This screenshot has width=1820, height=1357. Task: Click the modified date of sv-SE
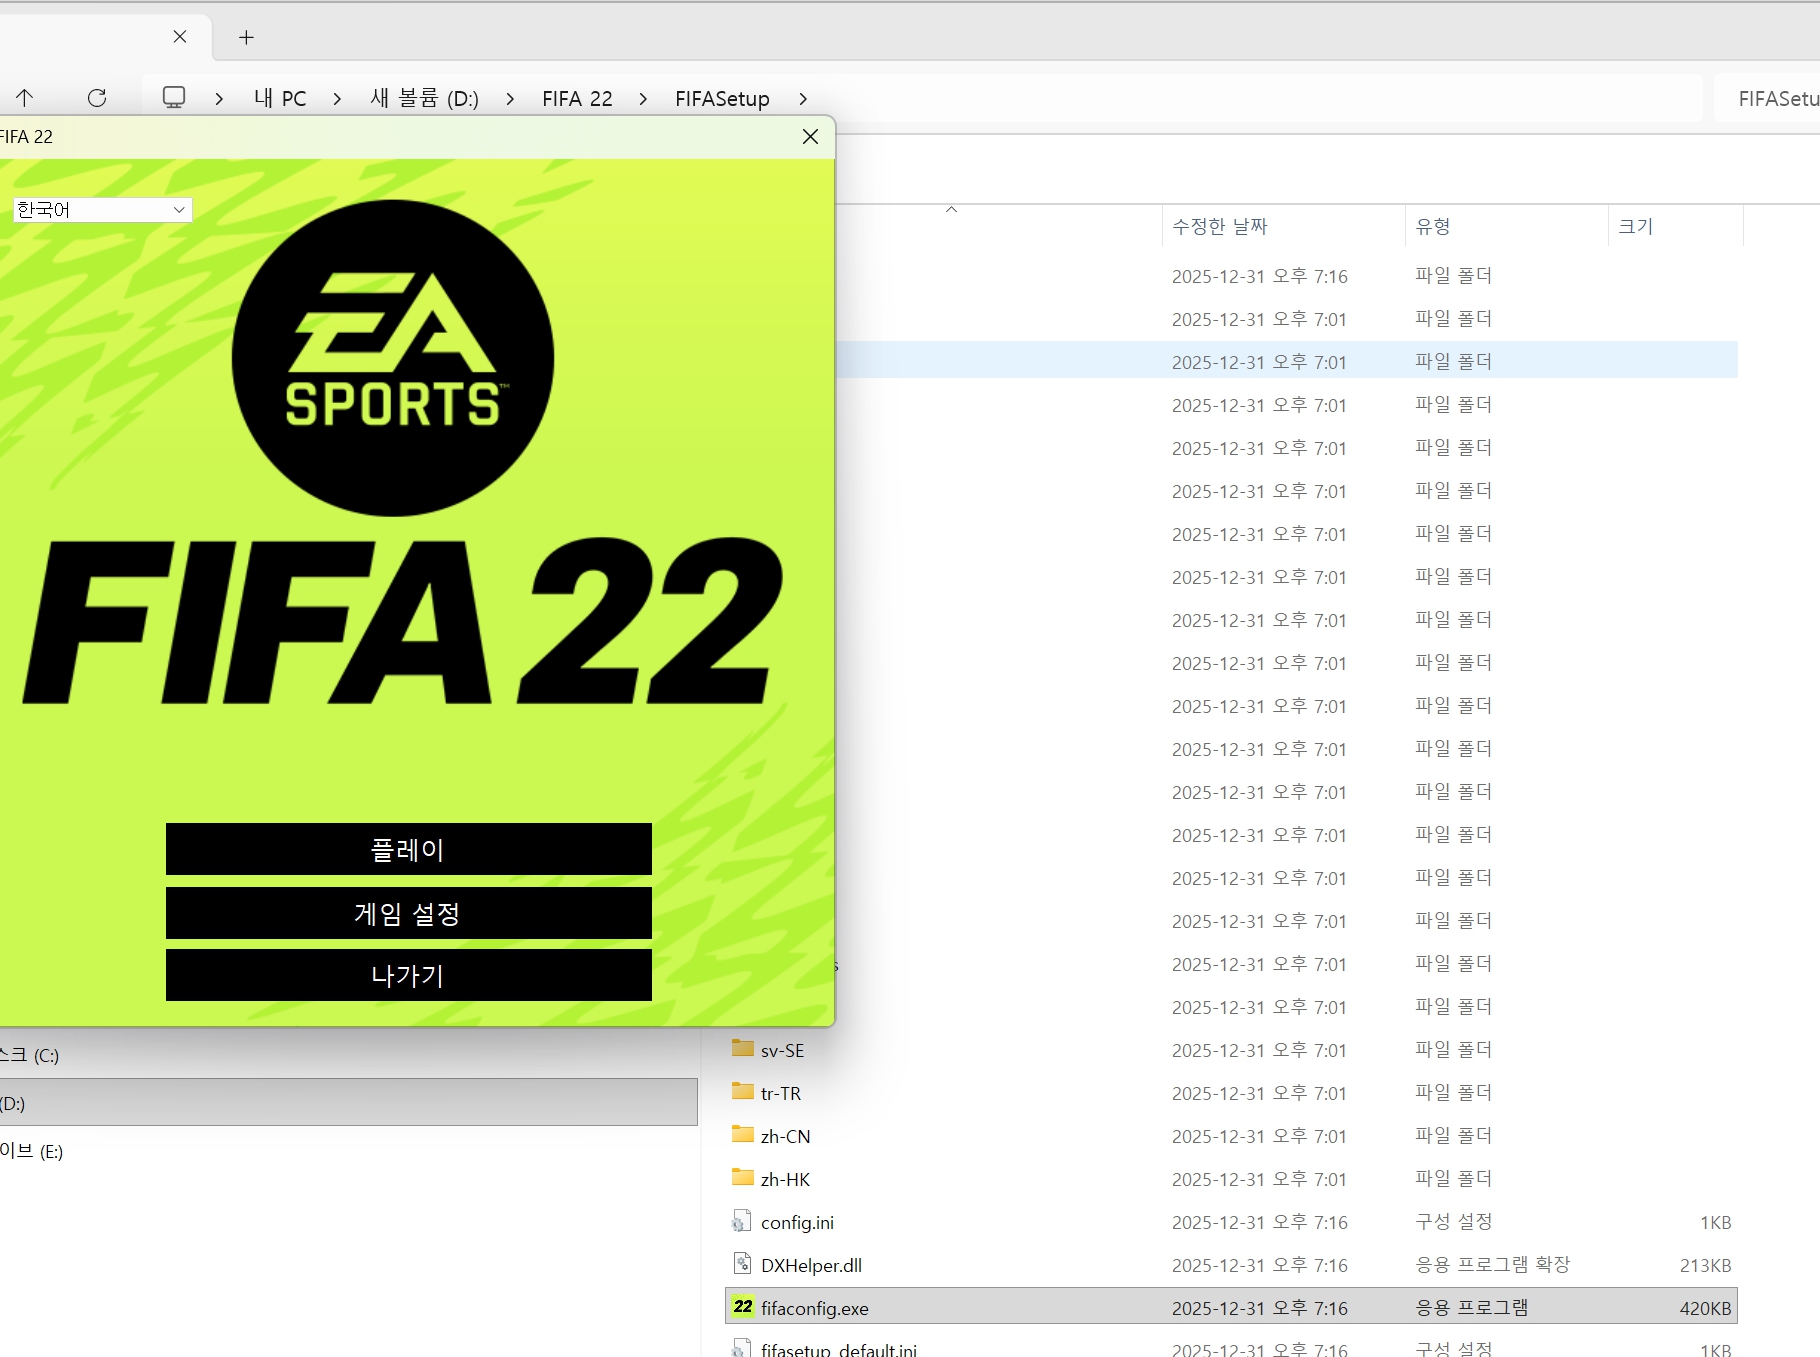tap(1259, 1050)
